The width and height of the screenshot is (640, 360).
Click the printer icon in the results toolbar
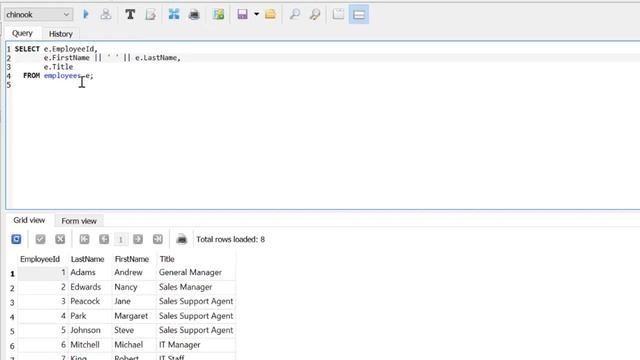coord(182,239)
